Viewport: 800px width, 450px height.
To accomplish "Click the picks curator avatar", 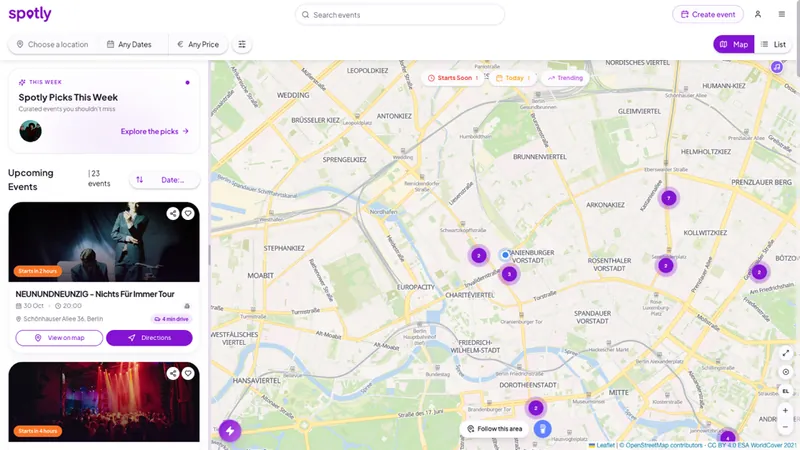I will click(x=31, y=131).
